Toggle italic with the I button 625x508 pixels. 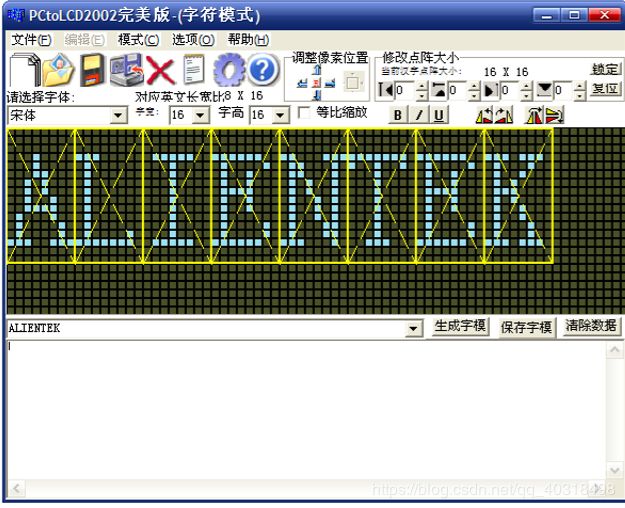click(x=419, y=115)
